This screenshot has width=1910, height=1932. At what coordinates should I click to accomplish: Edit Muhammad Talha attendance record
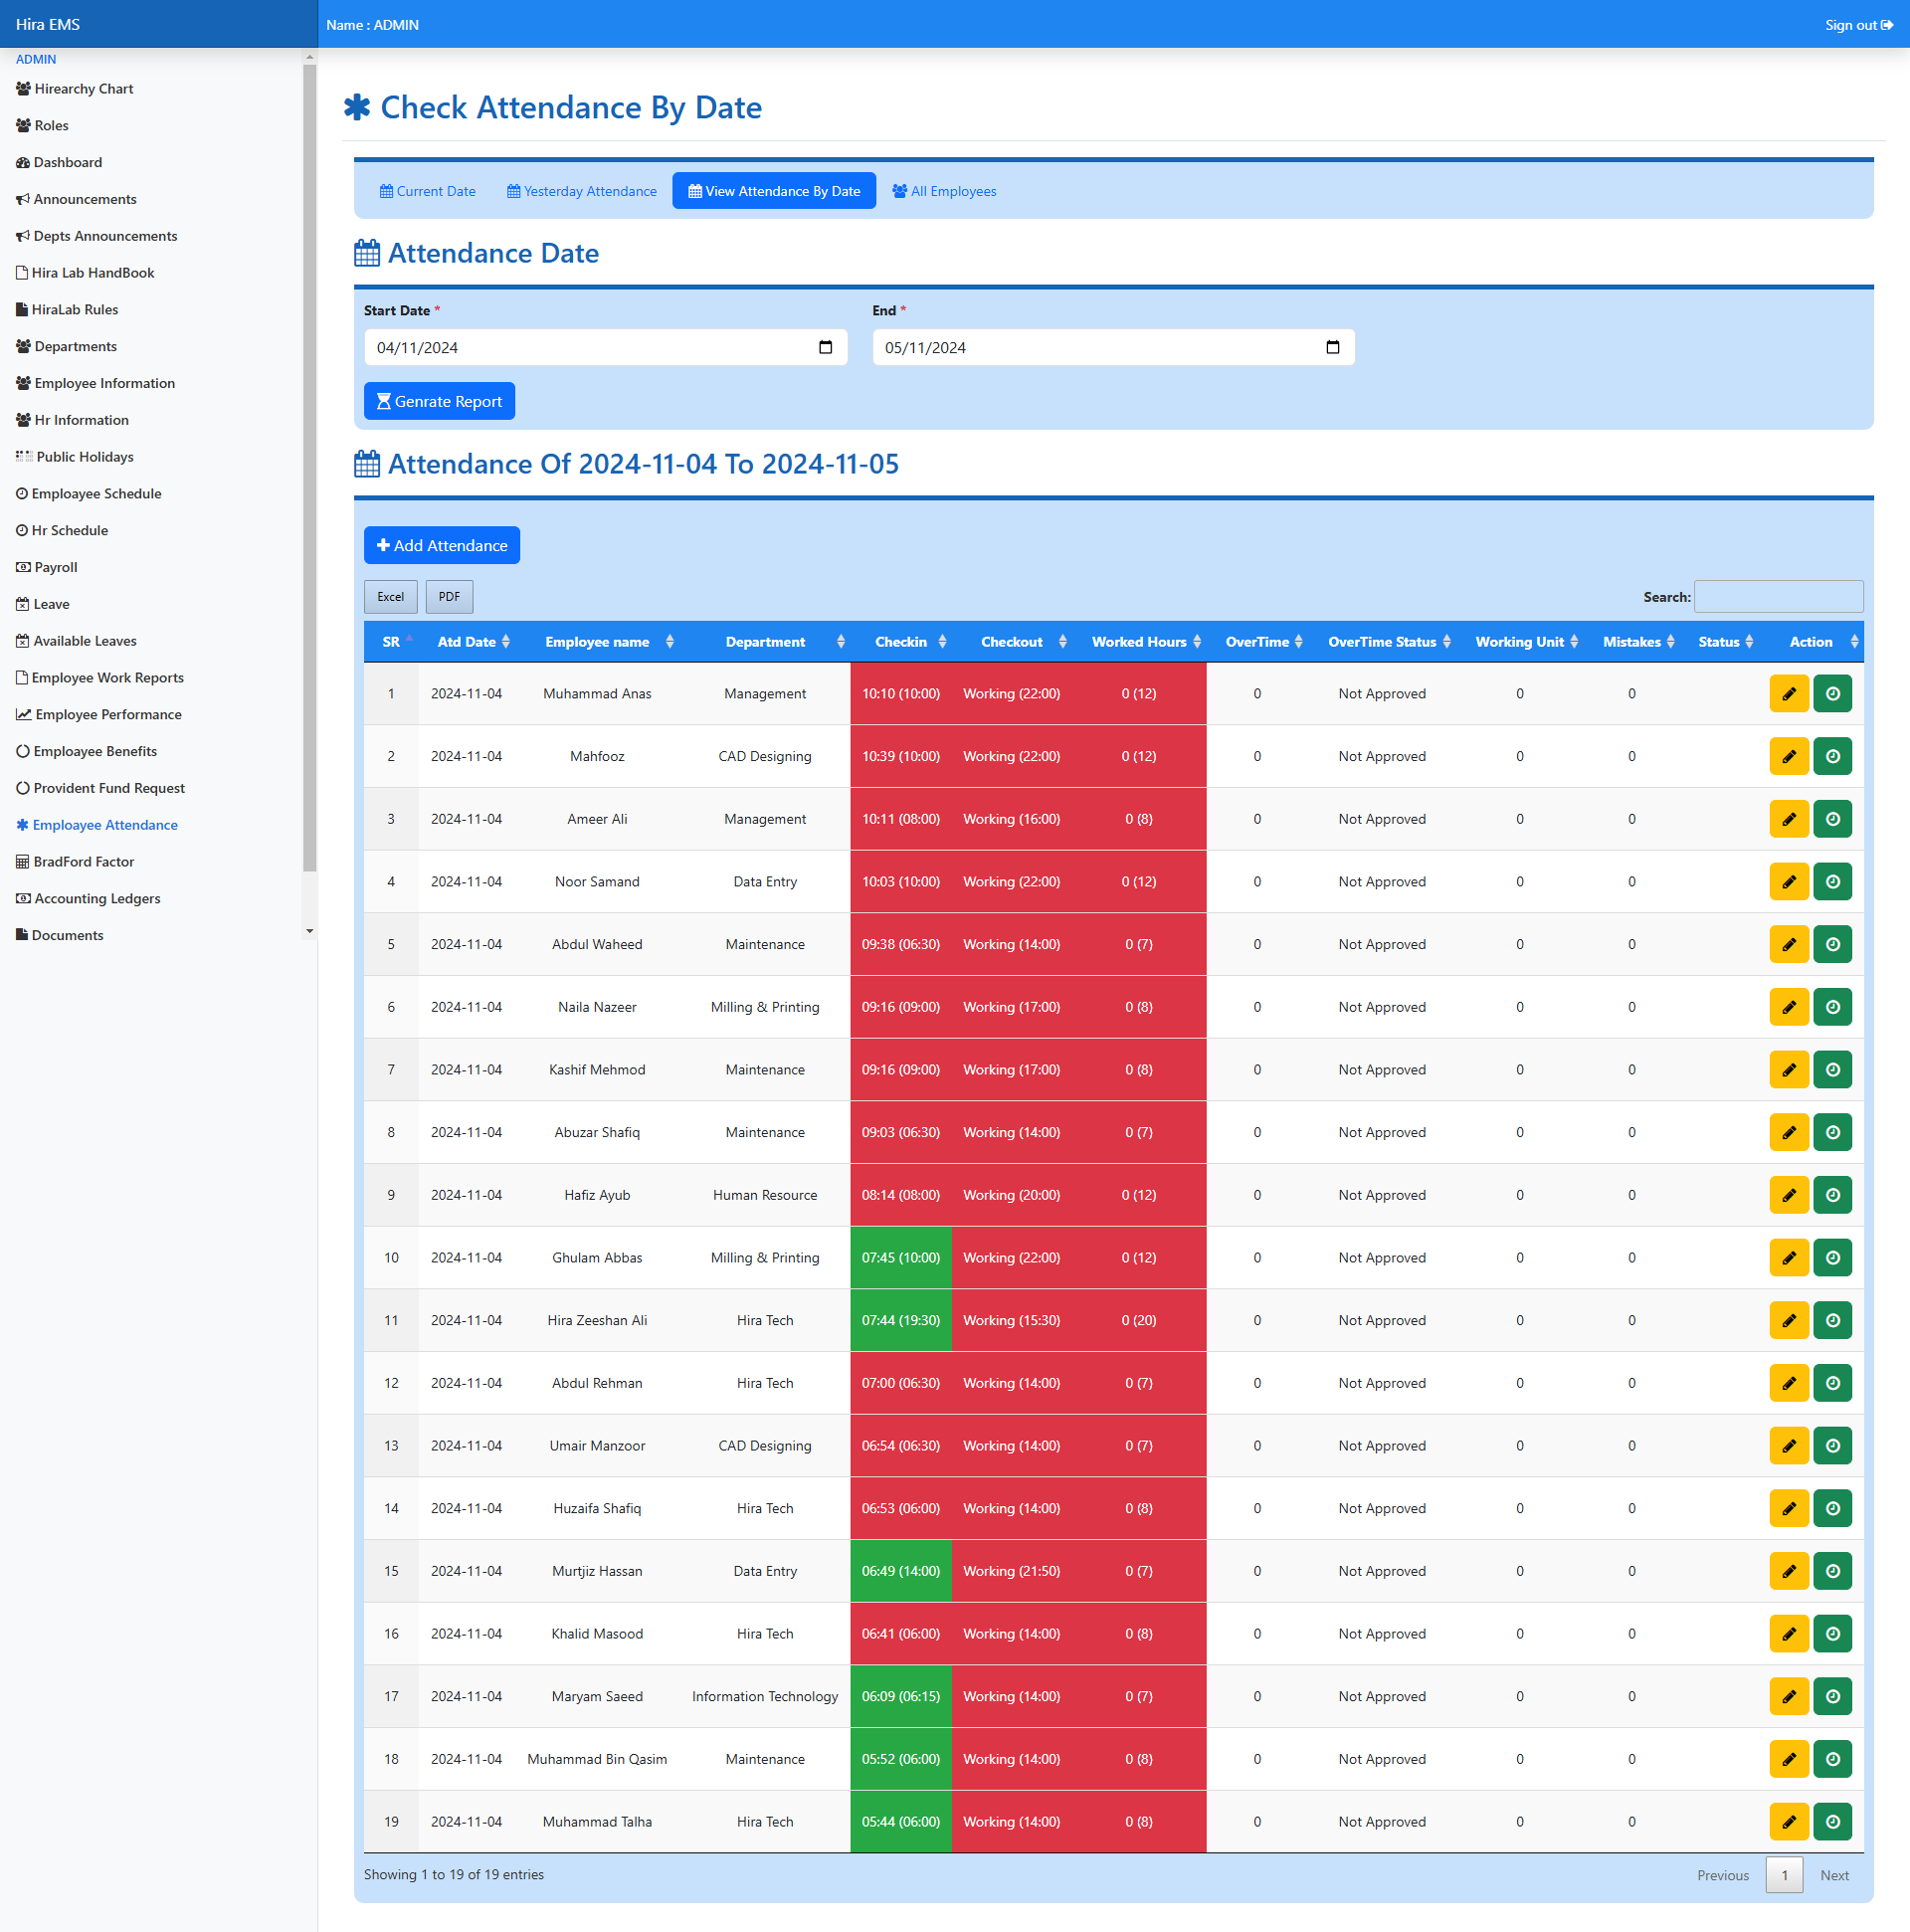click(x=1789, y=1822)
